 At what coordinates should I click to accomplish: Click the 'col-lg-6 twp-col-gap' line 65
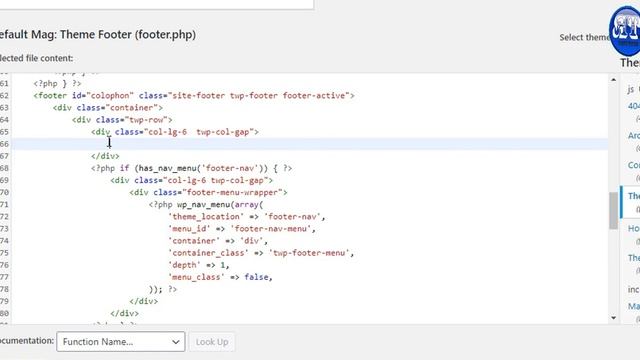click(x=175, y=132)
